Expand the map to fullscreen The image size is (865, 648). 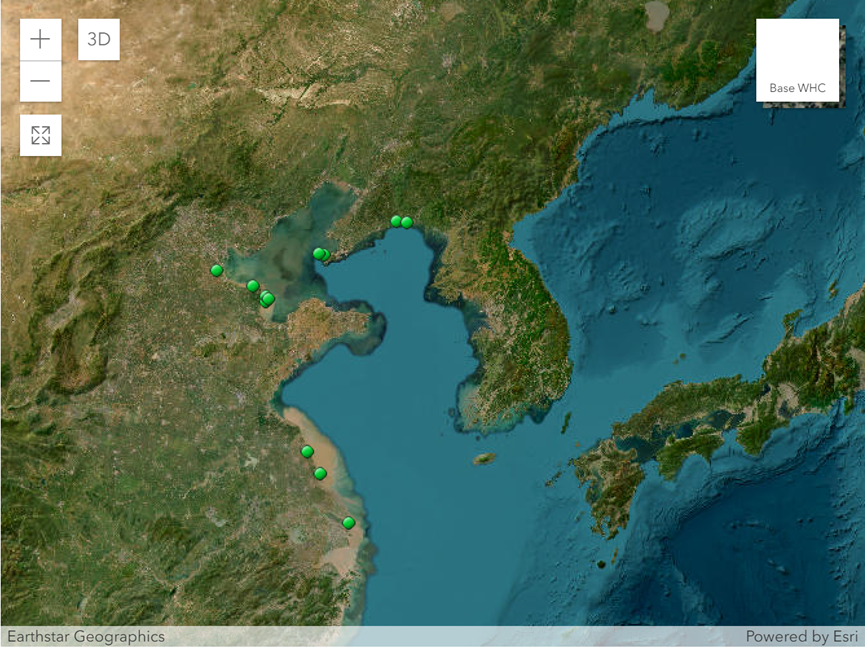(40, 135)
